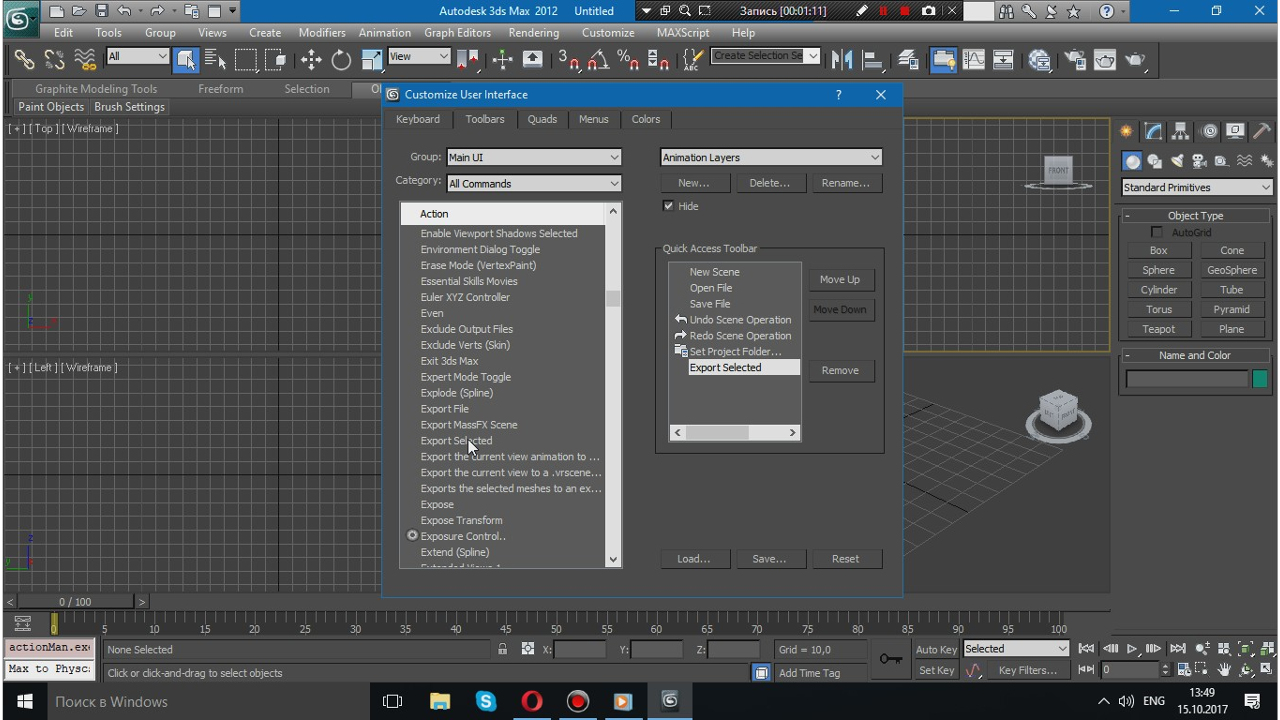Toggle the Auto Key animation mode

coord(936,649)
